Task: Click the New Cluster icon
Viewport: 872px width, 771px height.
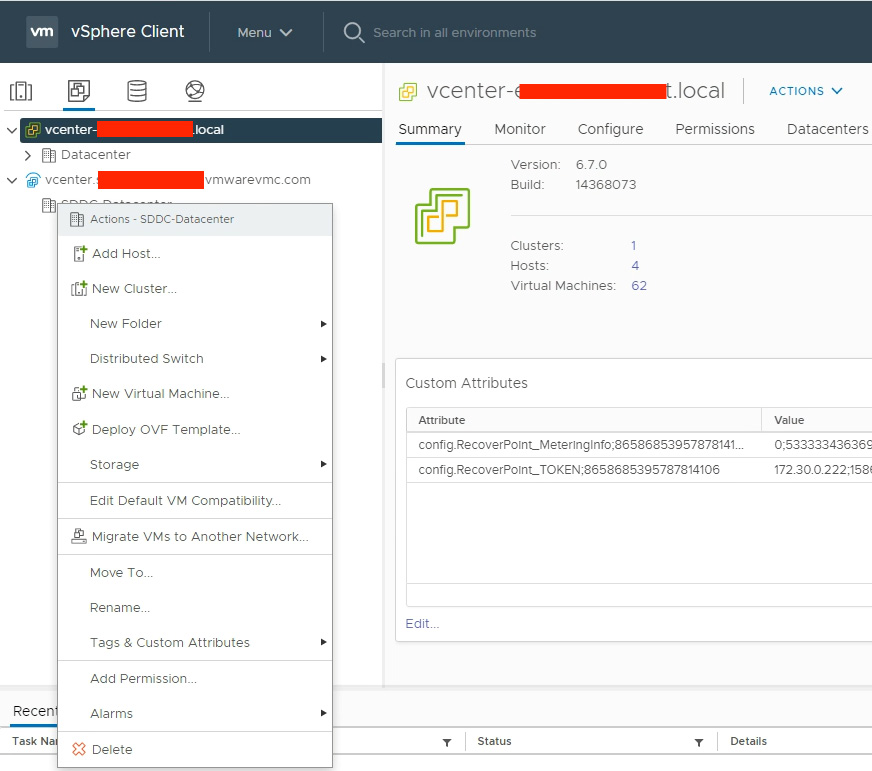Action: pos(79,289)
